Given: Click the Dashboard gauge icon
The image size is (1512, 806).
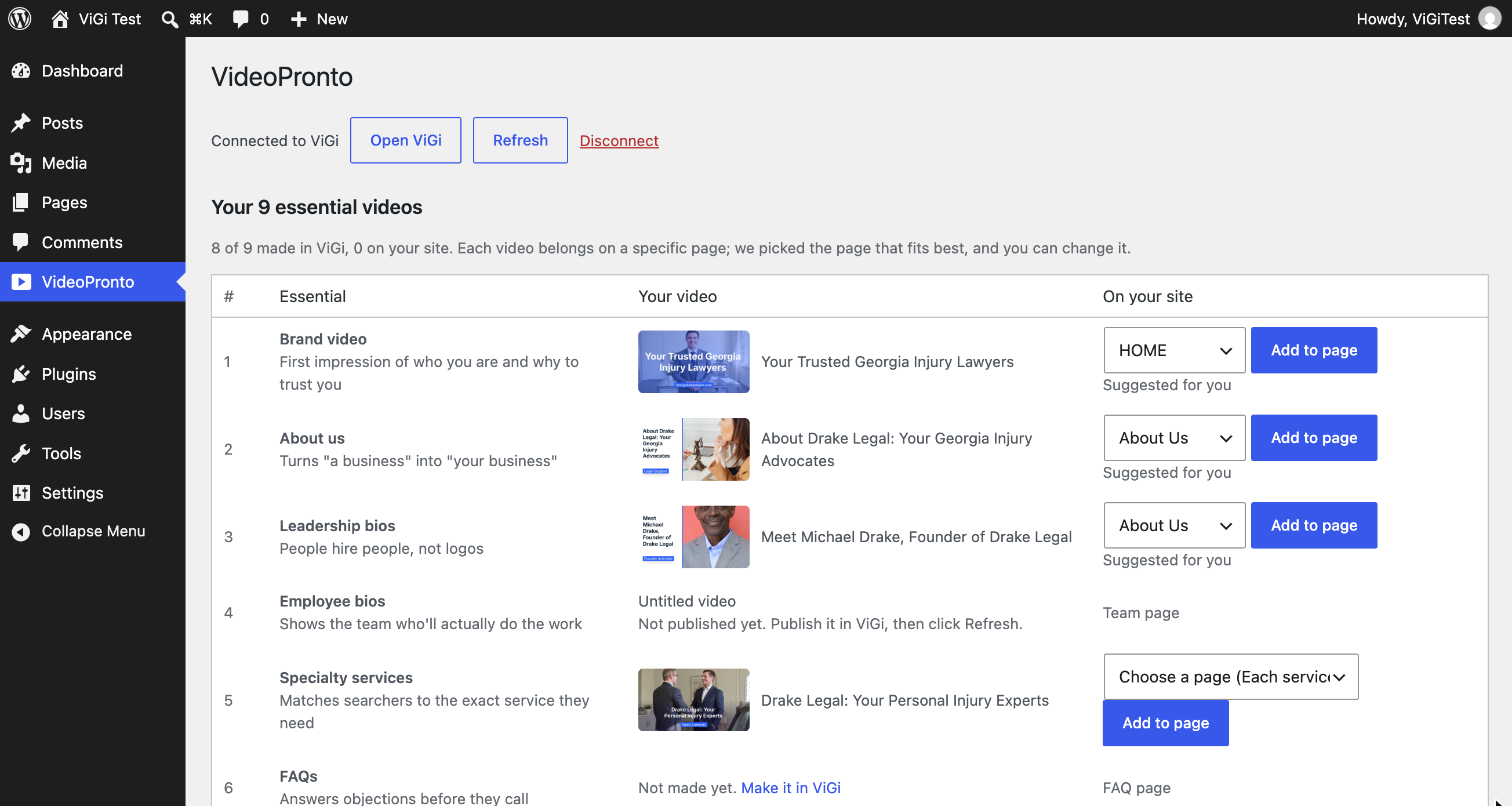Looking at the screenshot, I should pyautogui.click(x=21, y=71).
